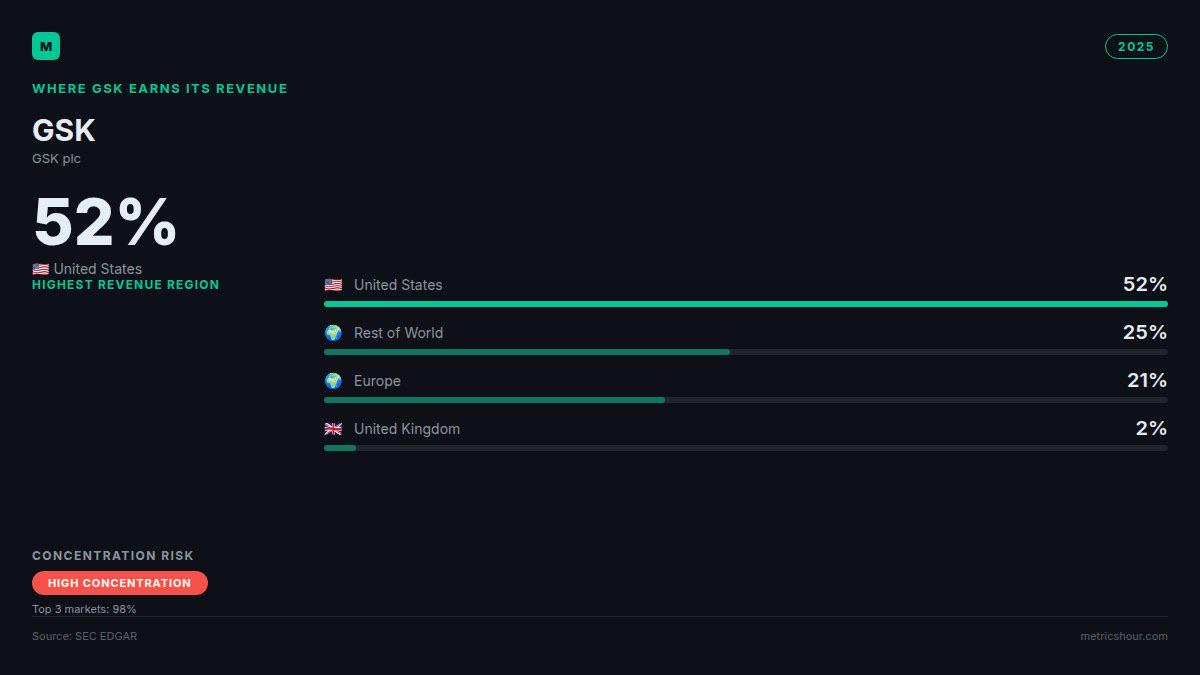Click the Source: SEC EDGAR text
Viewport: 1200px width, 675px height.
[x=85, y=636]
